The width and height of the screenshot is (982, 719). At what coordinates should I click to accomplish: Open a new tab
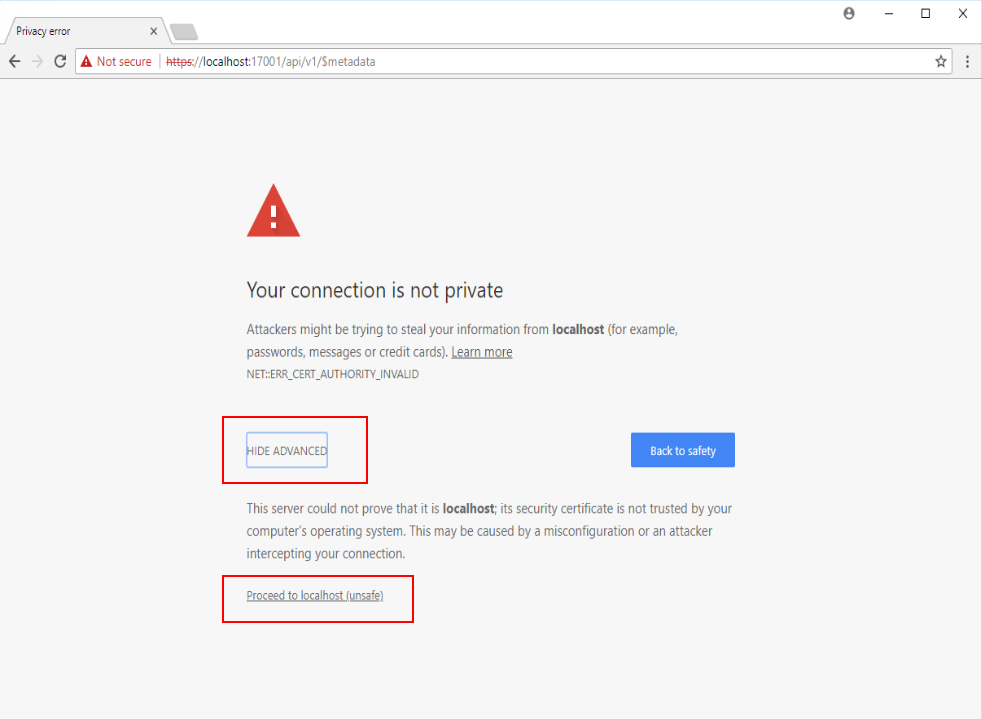click(x=184, y=32)
